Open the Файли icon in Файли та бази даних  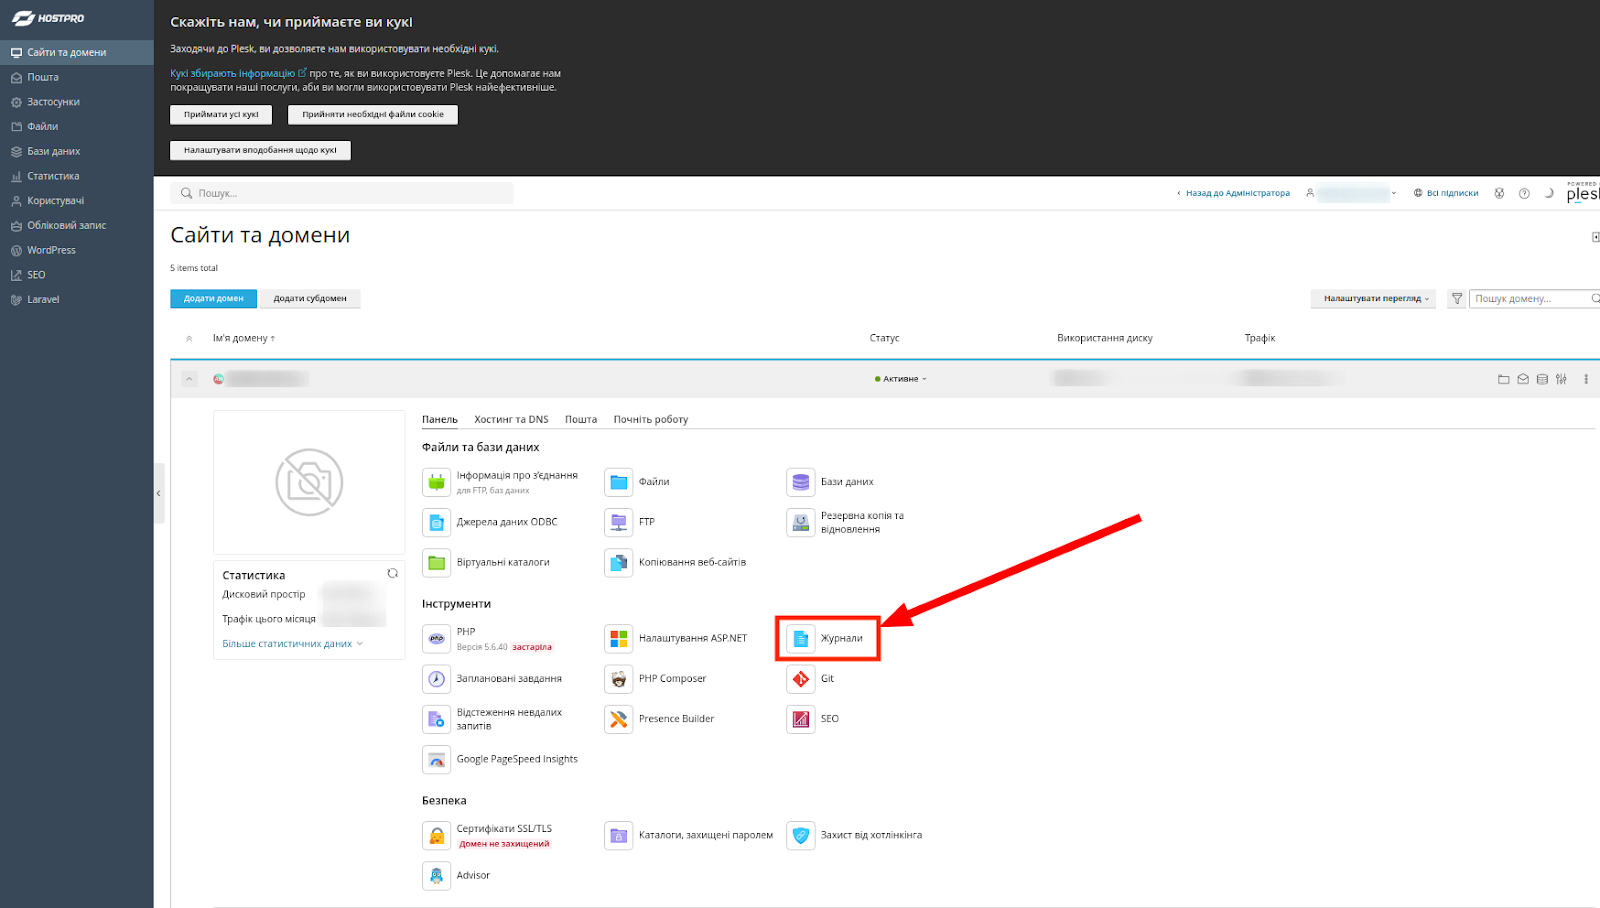[x=619, y=482]
